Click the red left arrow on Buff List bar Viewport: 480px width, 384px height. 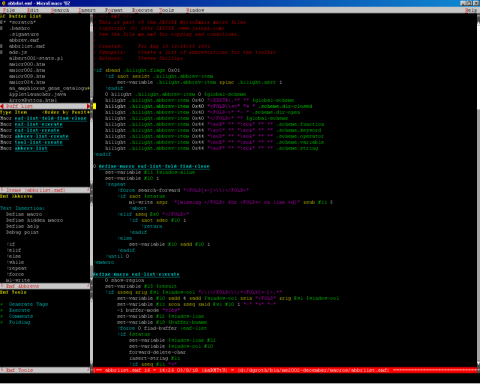click(x=2, y=106)
